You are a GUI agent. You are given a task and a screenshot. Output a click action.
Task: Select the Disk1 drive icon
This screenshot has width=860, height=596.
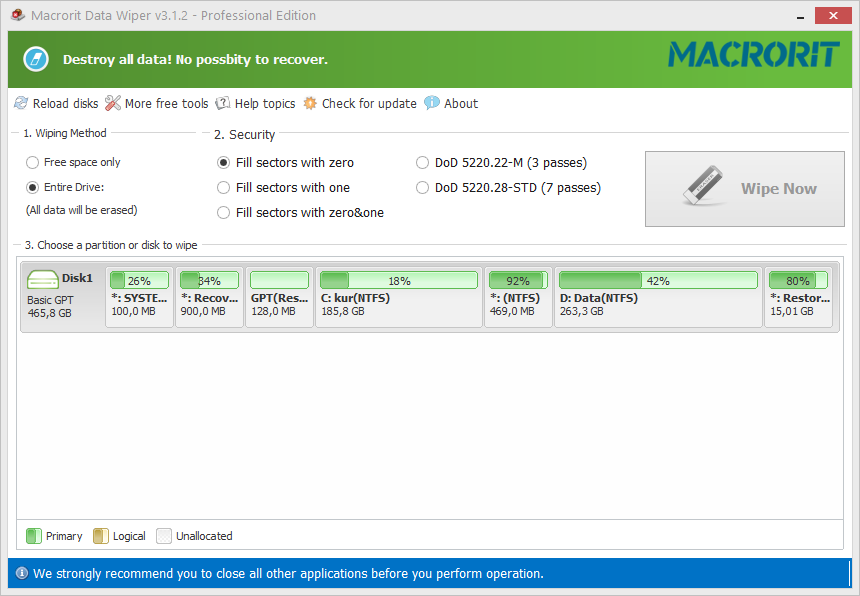click(x=42, y=279)
